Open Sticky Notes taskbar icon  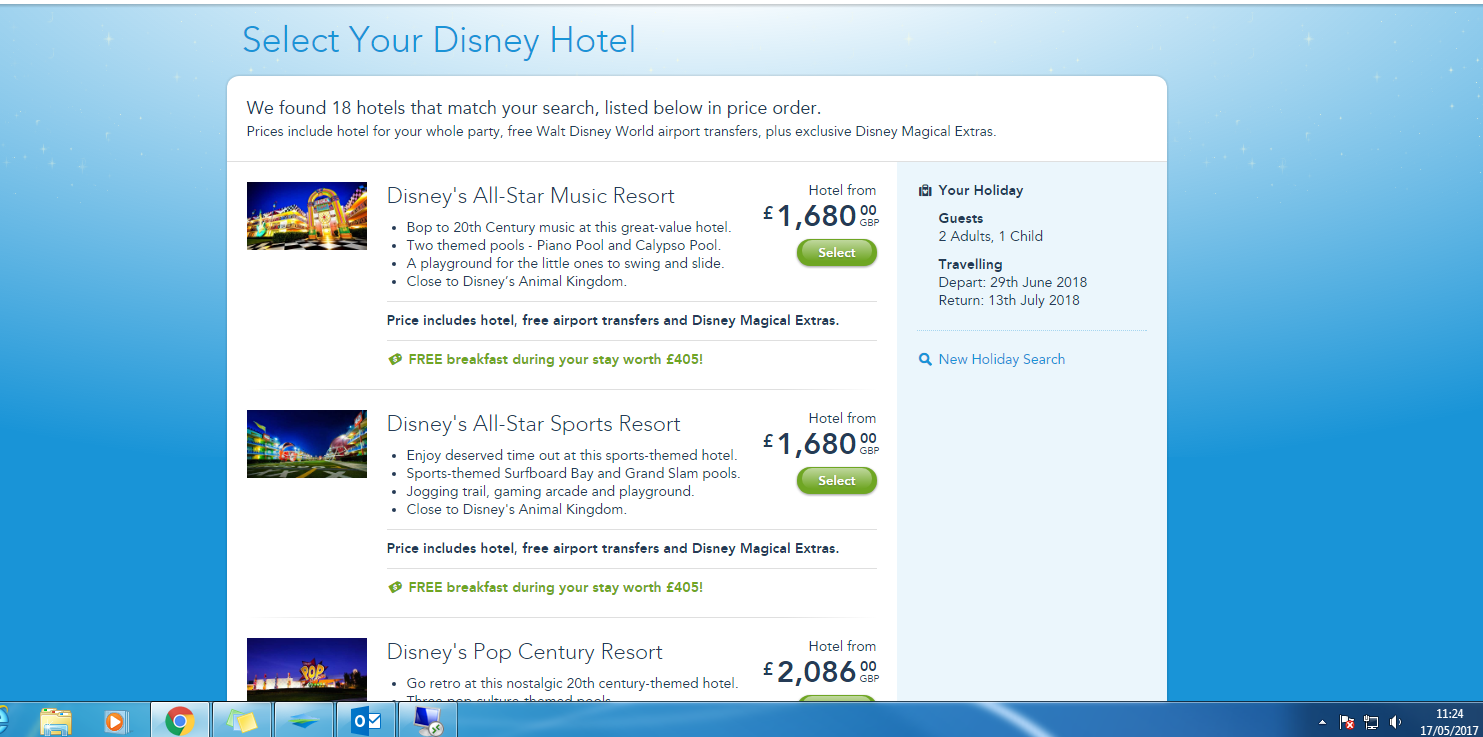[241, 720]
